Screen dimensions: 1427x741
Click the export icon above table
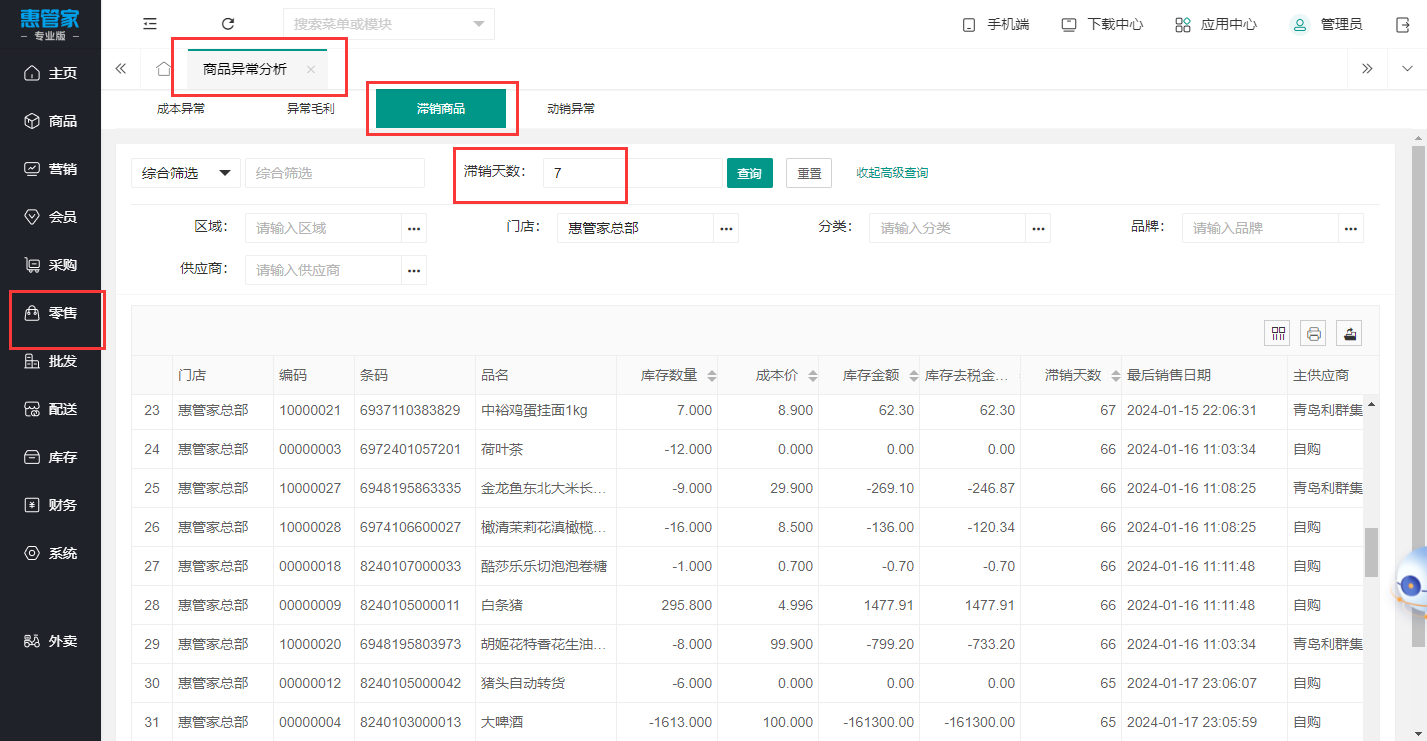click(1349, 334)
